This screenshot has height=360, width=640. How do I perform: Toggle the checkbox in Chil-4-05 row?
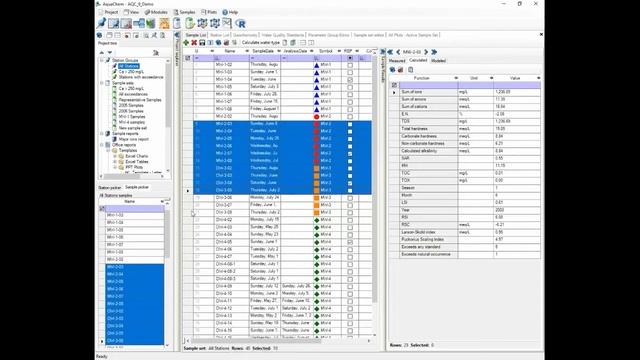[x=350, y=242]
